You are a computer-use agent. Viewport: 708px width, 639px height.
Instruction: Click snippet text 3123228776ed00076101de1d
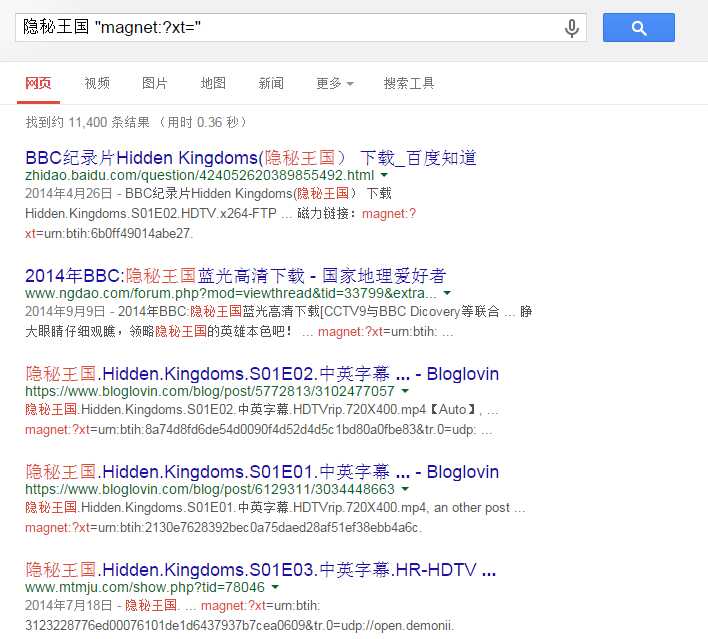click(239, 625)
